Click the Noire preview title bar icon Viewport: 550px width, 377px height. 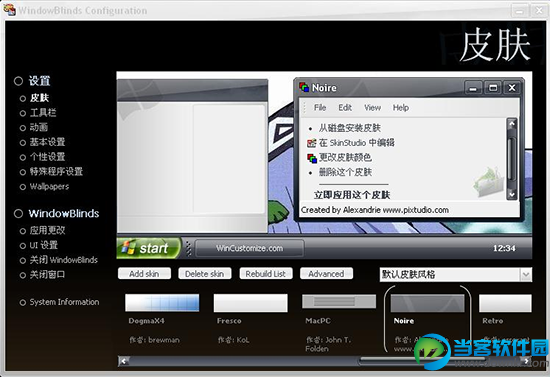coord(304,87)
